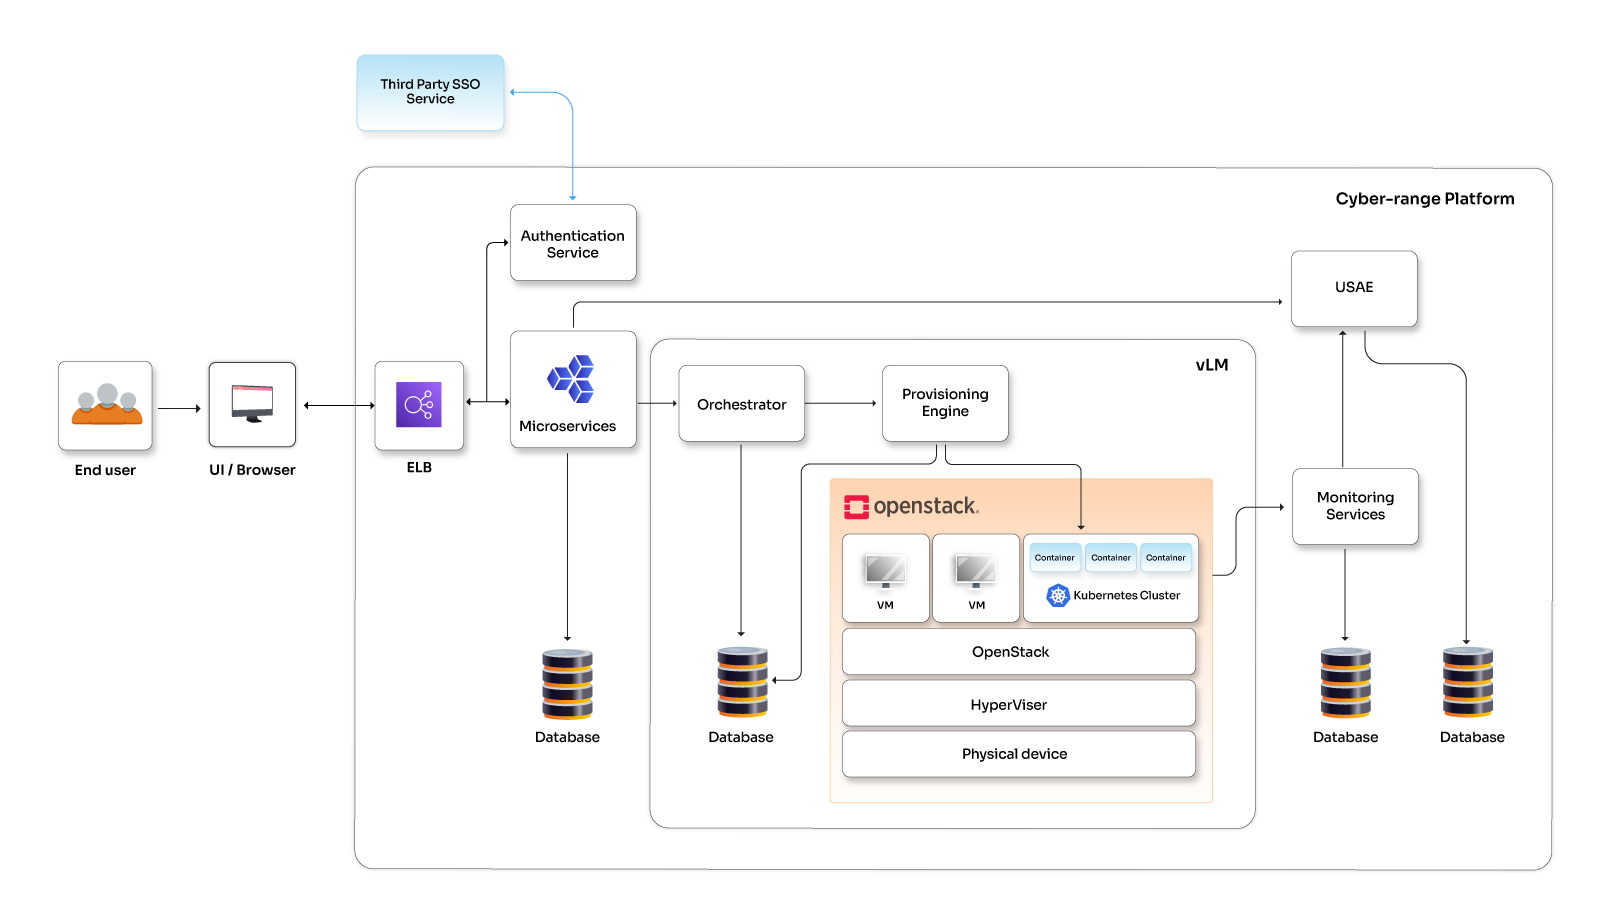Click the End user people icon
Image resolution: width=1610 pixels, height=924 pixels.
tap(106, 404)
